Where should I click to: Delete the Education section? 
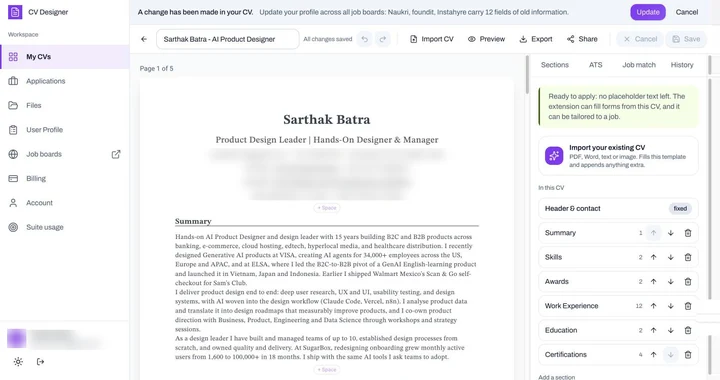pyautogui.click(x=688, y=330)
